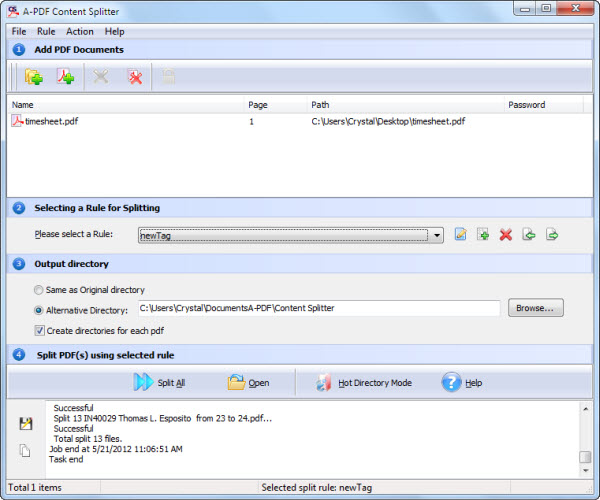This screenshot has width=600, height=500.
Task: Select the timesheet.pdf row name
Action: [51, 121]
